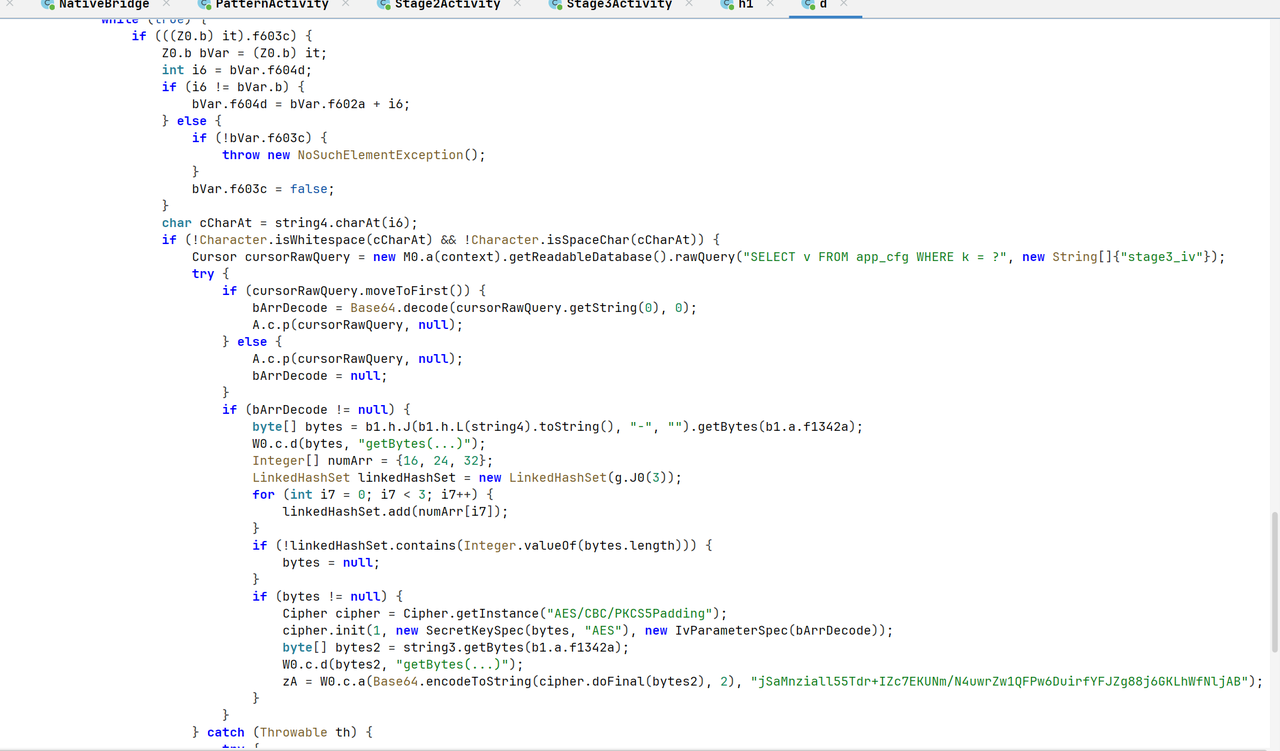Click the class icon on Stage2Activity tab
This screenshot has width=1280, height=751.
pos(384,4)
